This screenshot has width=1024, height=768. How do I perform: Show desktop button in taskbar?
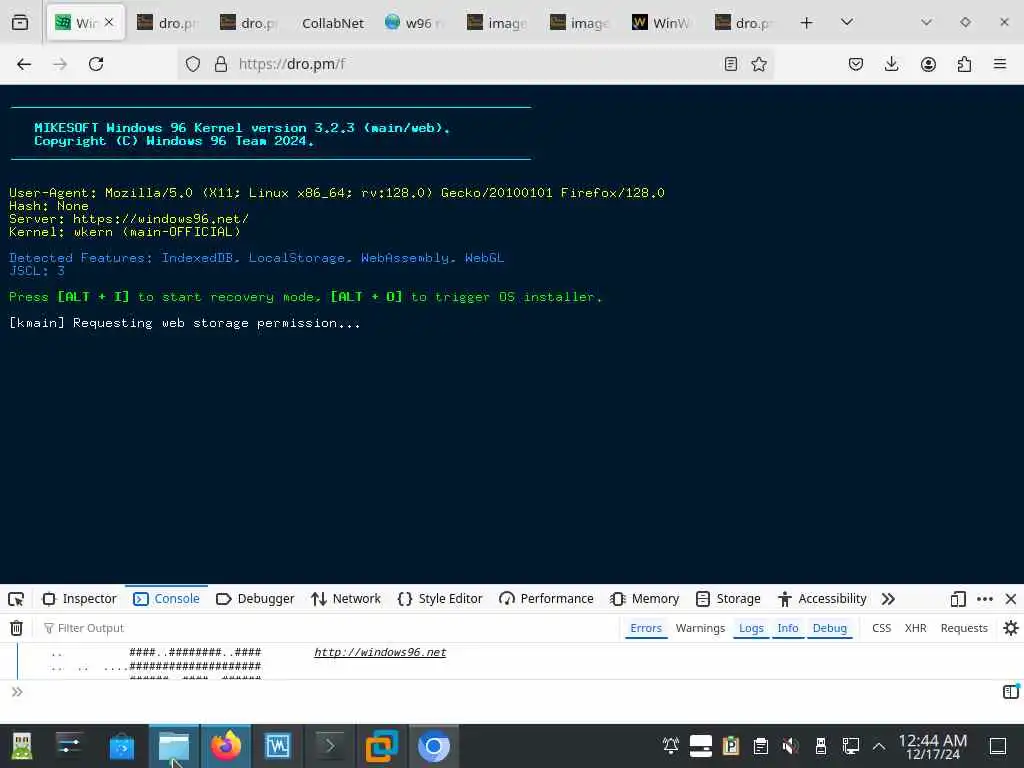coord(998,746)
